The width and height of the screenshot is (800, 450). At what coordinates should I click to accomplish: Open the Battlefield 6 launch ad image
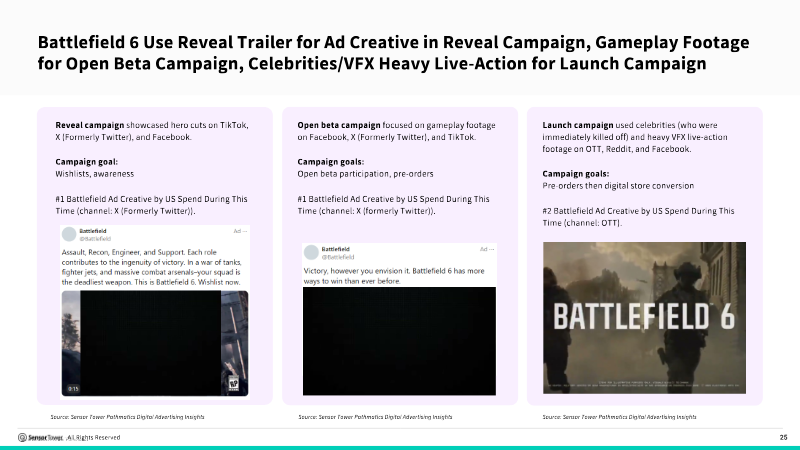pos(644,317)
